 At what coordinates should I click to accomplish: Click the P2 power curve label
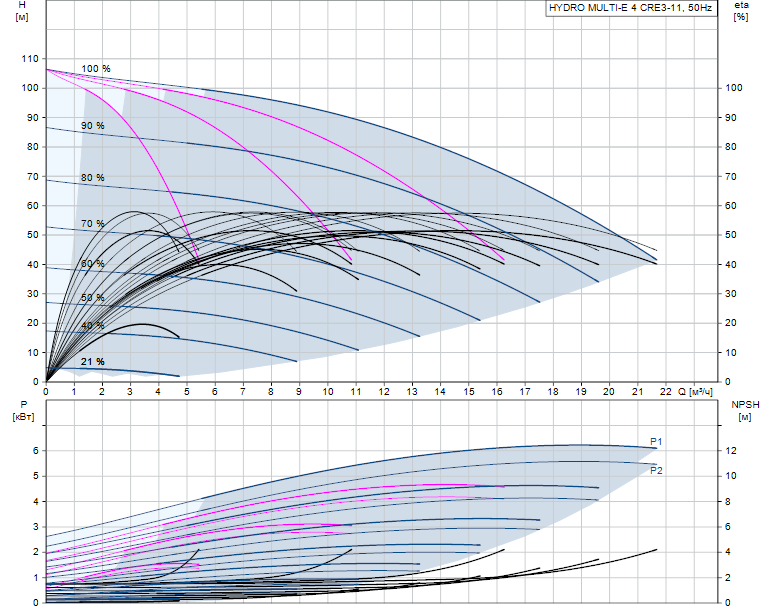tap(656, 470)
